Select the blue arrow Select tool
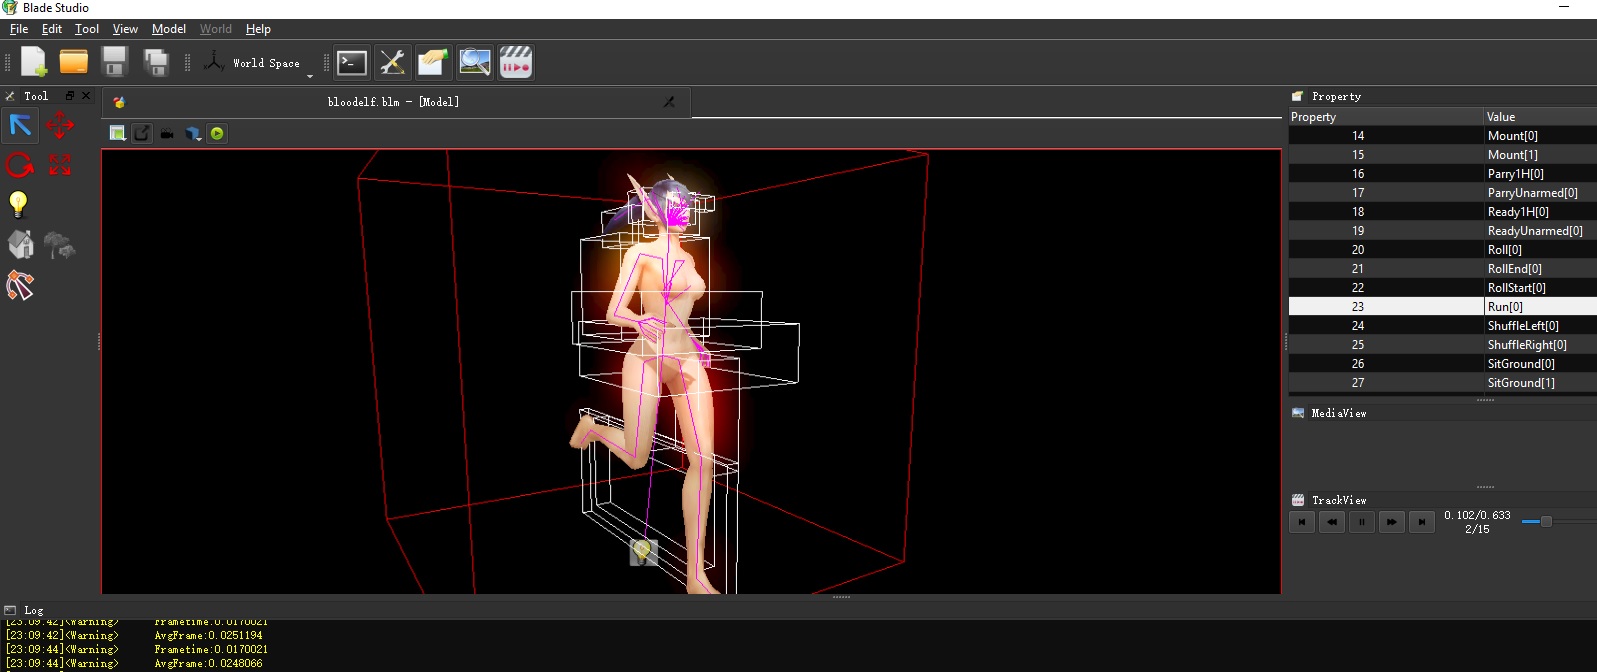Image resolution: width=1597 pixels, height=672 pixels. click(20, 125)
